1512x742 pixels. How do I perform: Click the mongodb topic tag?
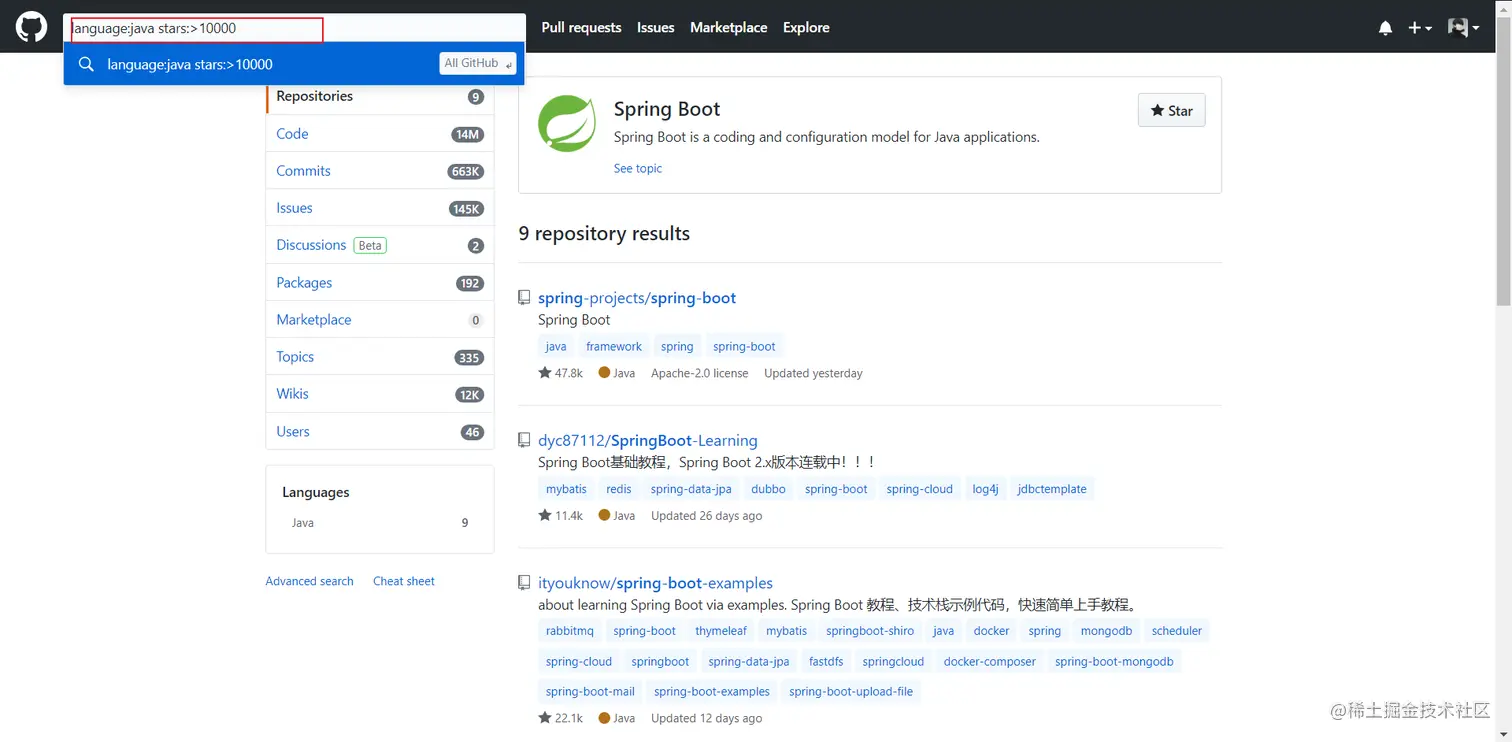pyautogui.click(x=1106, y=631)
